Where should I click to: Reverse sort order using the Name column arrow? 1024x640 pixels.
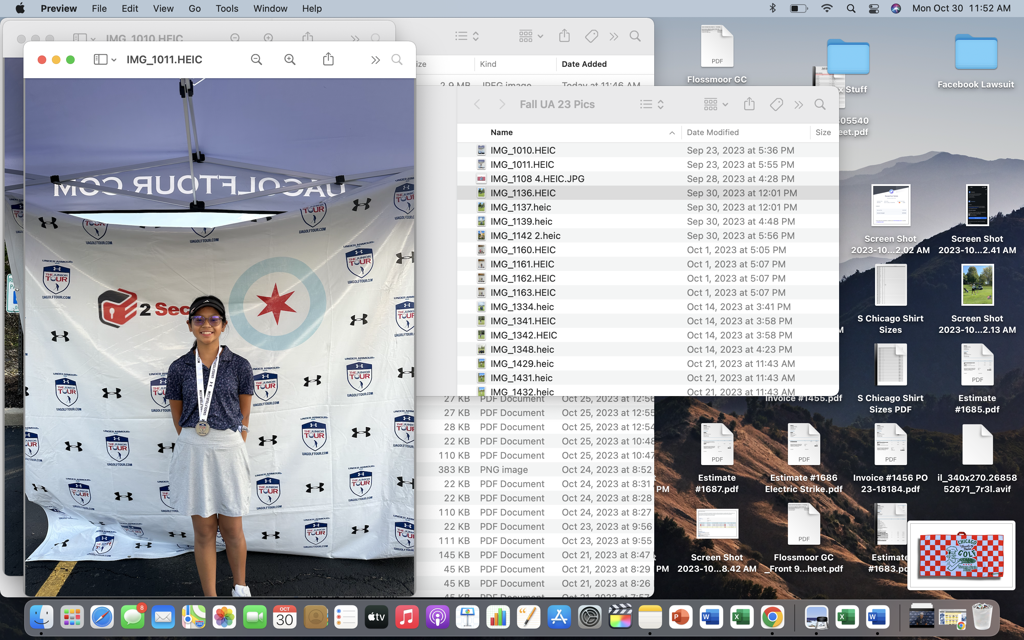point(672,133)
